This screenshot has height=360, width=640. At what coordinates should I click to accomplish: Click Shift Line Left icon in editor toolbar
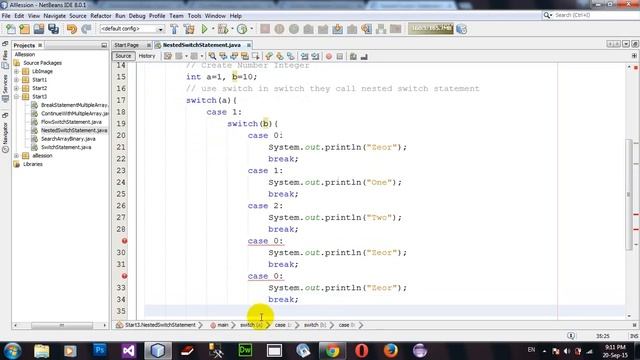304,56
